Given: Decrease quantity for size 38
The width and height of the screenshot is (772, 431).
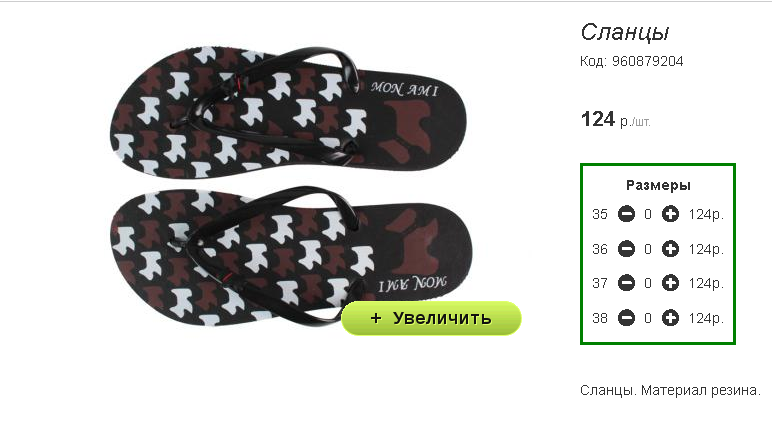Looking at the screenshot, I should [x=626, y=318].
